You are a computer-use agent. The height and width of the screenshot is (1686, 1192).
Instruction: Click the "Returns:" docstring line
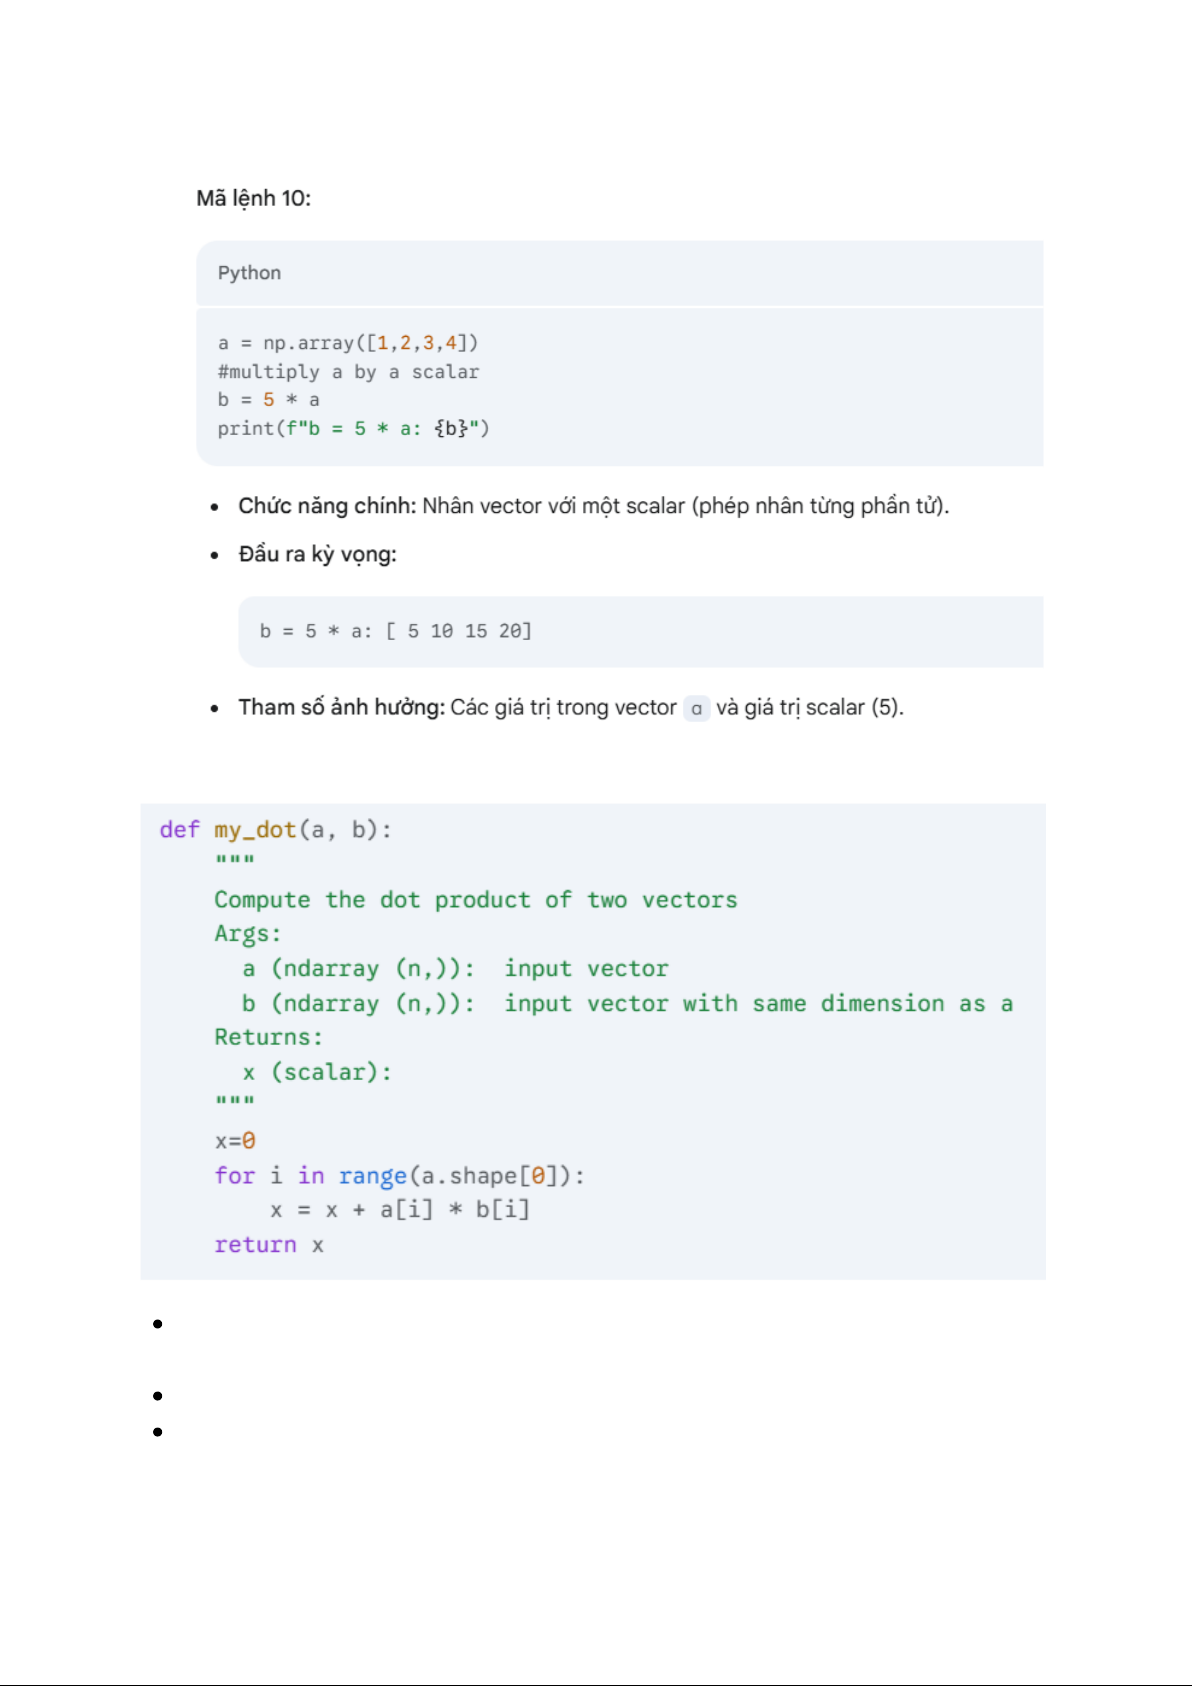(268, 1037)
